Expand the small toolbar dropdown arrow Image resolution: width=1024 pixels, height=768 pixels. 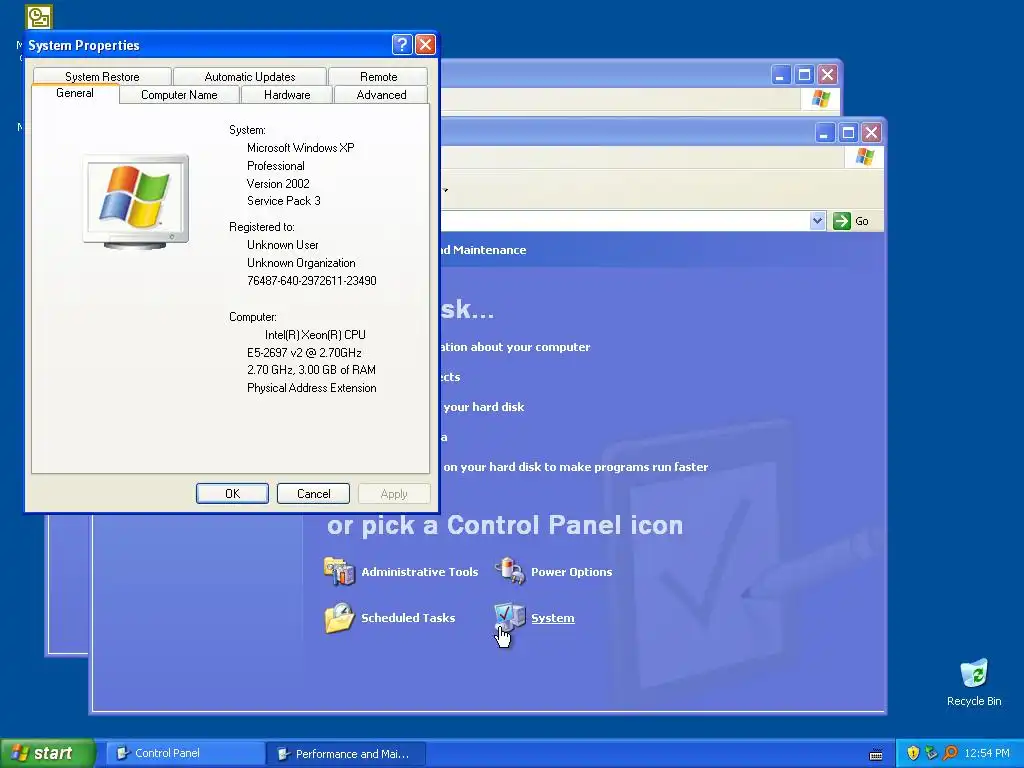click(445, 191)
